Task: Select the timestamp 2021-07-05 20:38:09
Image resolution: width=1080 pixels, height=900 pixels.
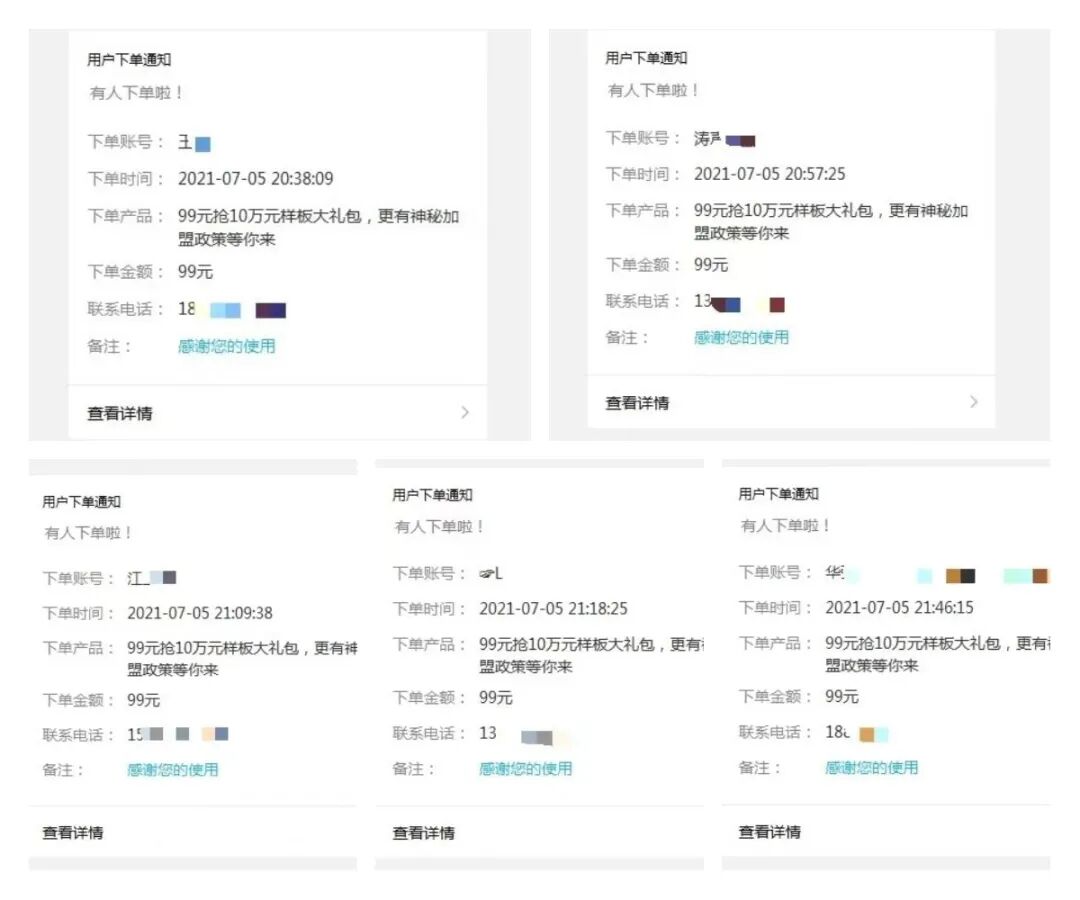Action: (x=256, y=179)
